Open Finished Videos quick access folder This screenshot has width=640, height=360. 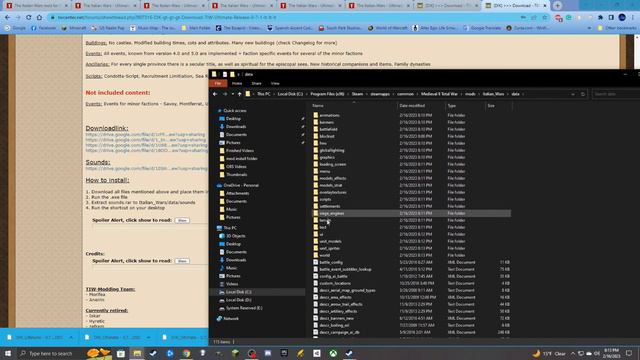240,151
